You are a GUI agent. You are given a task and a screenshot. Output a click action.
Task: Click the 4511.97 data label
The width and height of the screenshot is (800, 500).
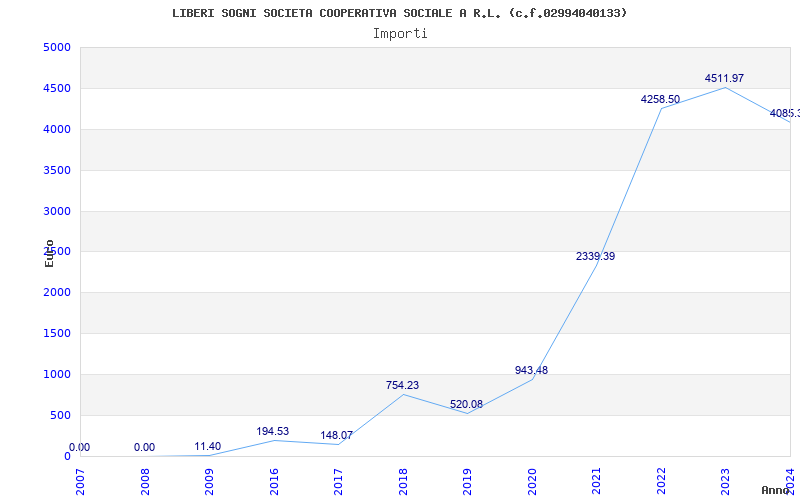coord(724,78)
